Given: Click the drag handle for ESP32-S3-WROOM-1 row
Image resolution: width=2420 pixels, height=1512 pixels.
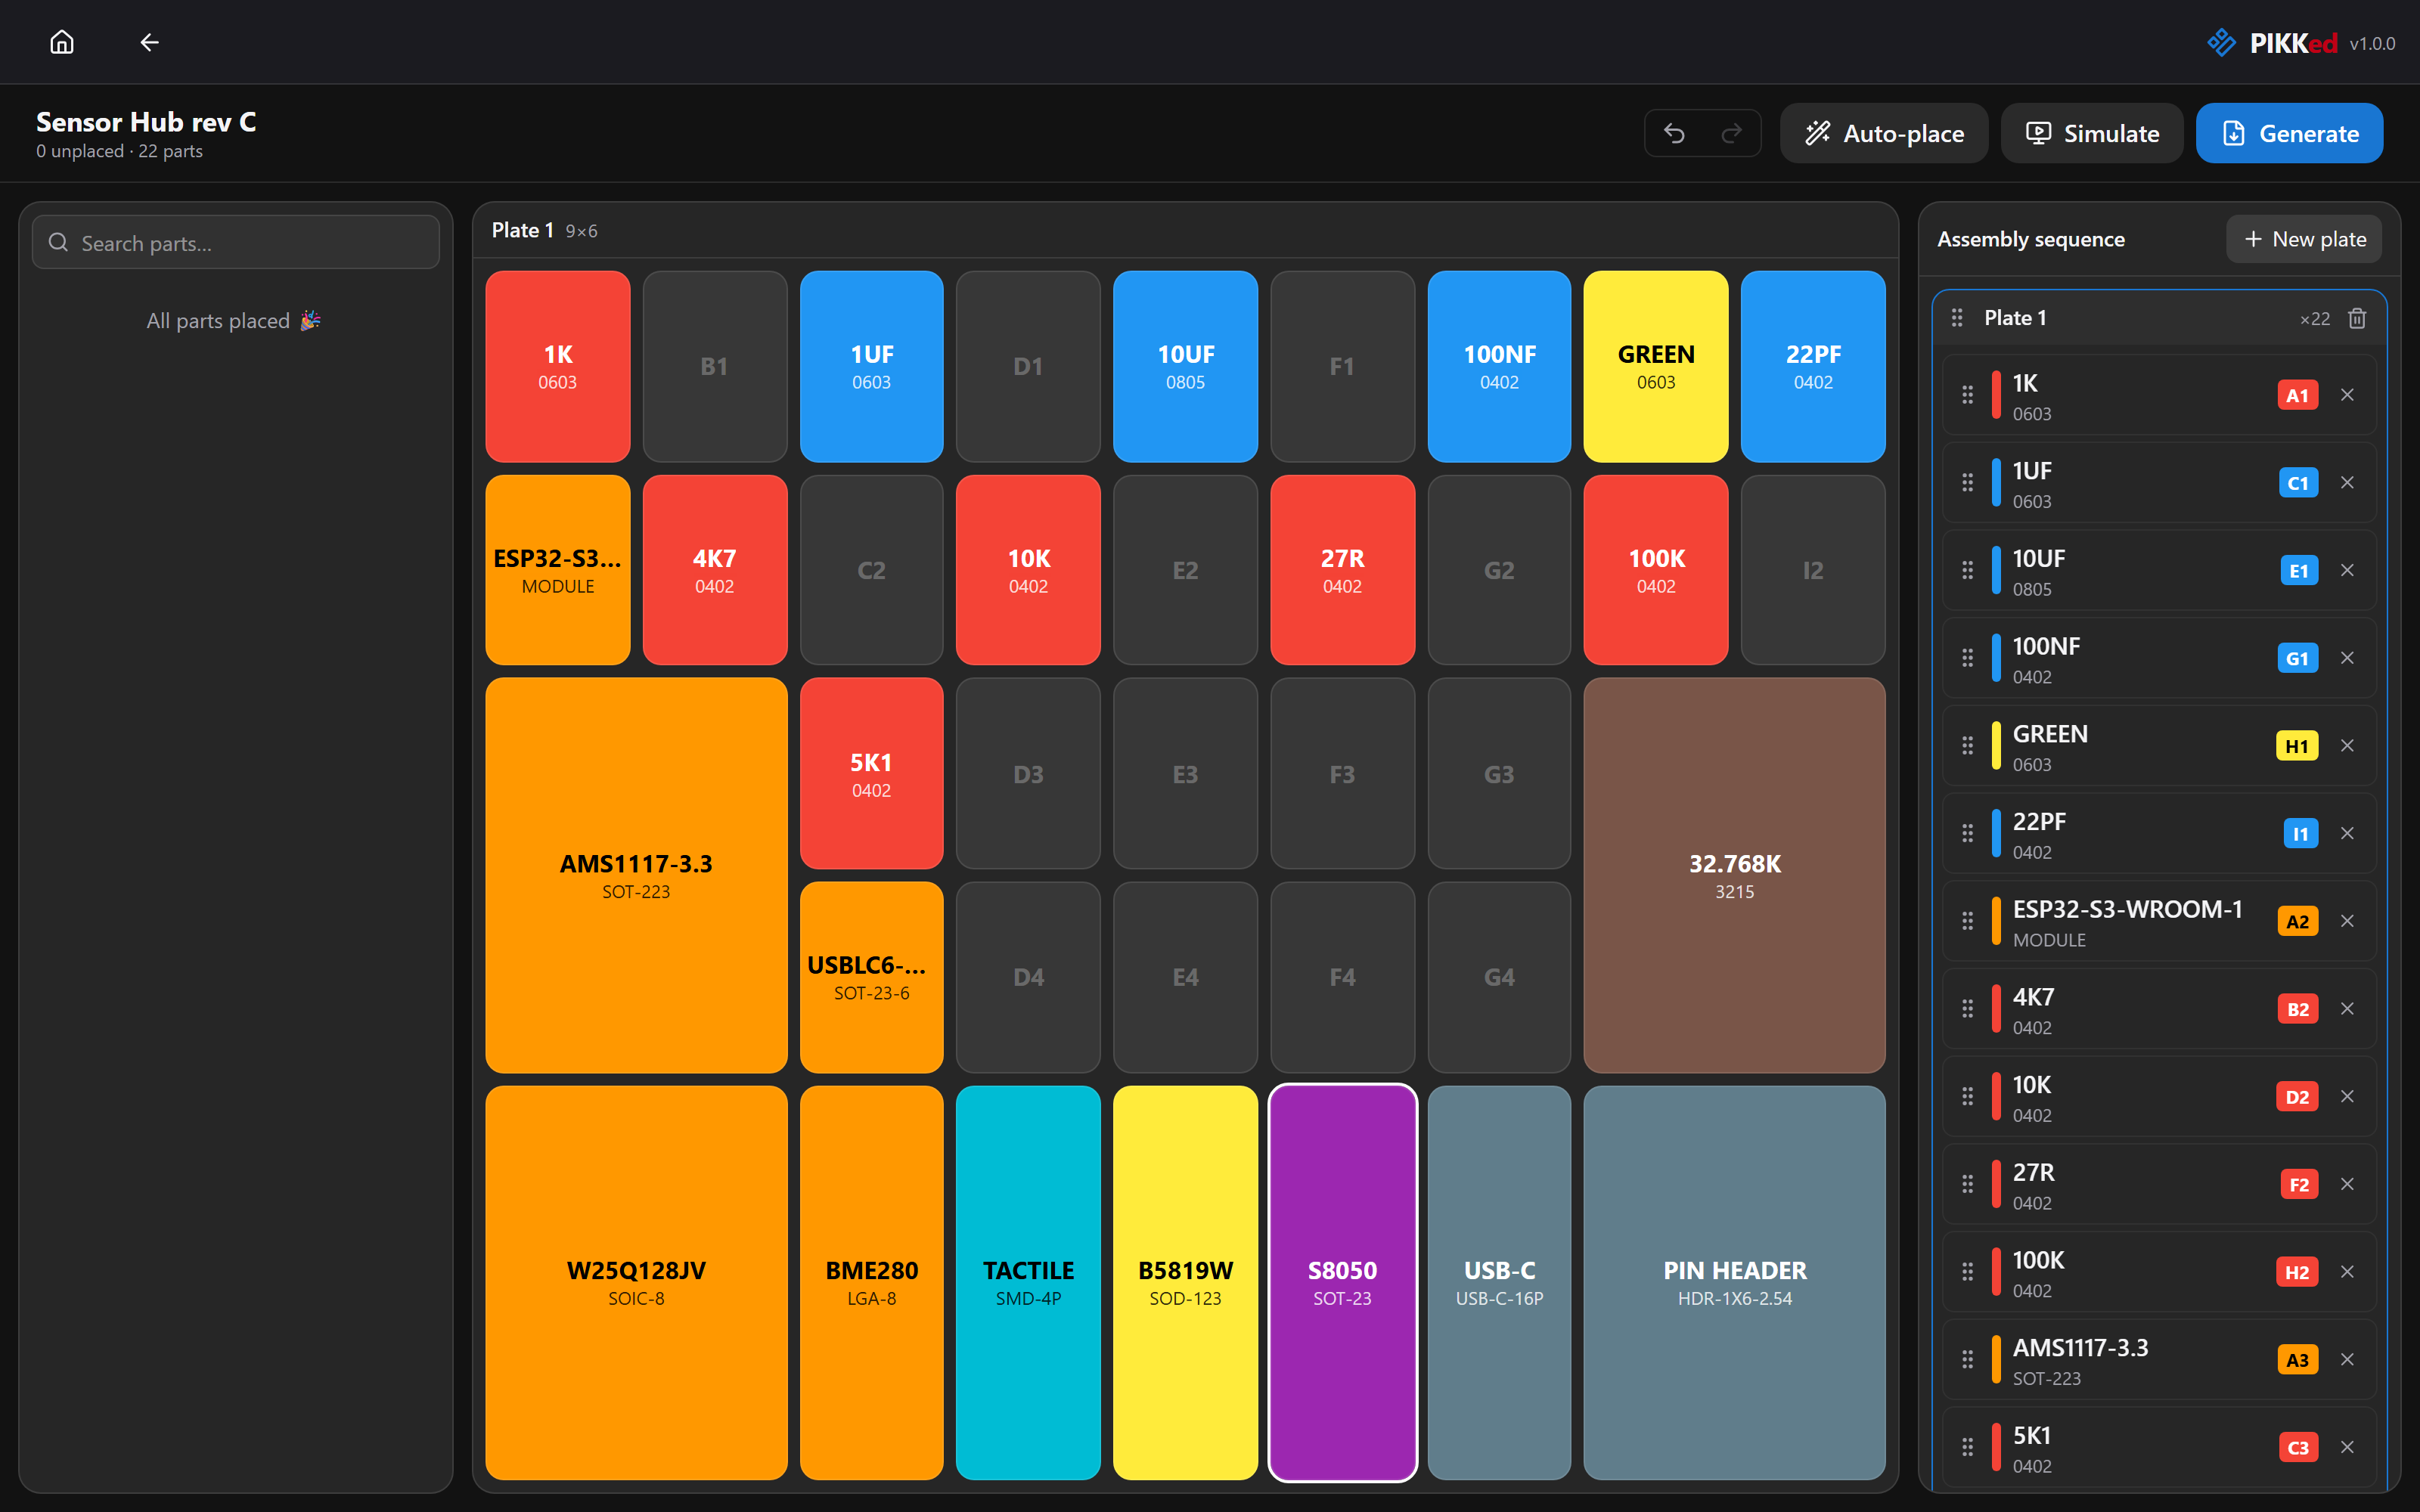Looking at the screenshot, I should 1967,921.
